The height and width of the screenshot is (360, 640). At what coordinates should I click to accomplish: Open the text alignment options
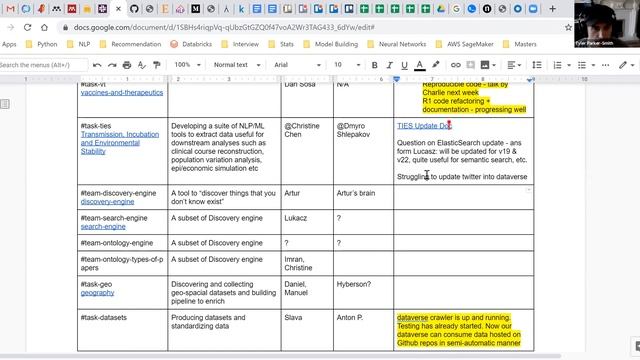pyautogui.click(x=513, y=65)
